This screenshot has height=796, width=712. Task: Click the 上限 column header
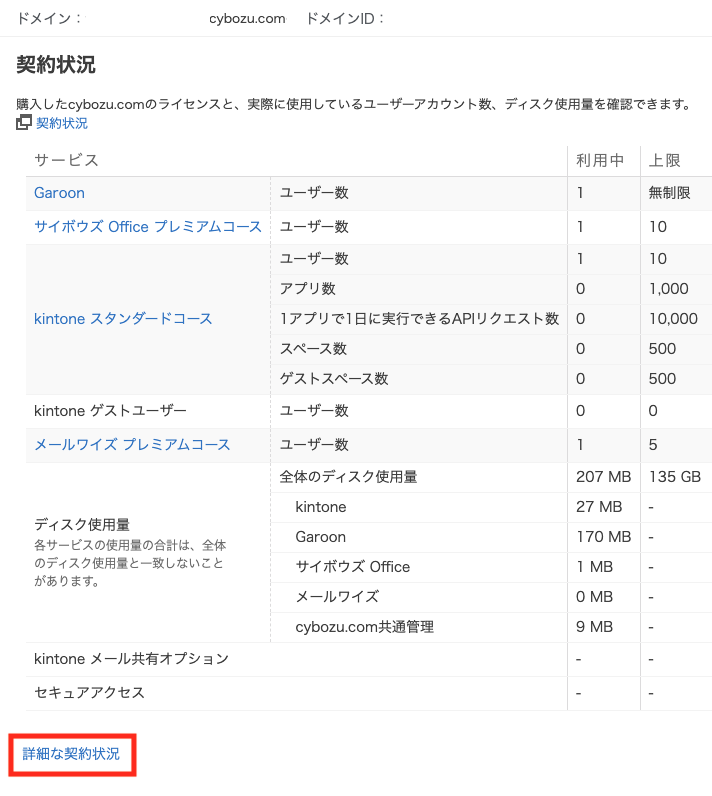click(x=665, y=160)
